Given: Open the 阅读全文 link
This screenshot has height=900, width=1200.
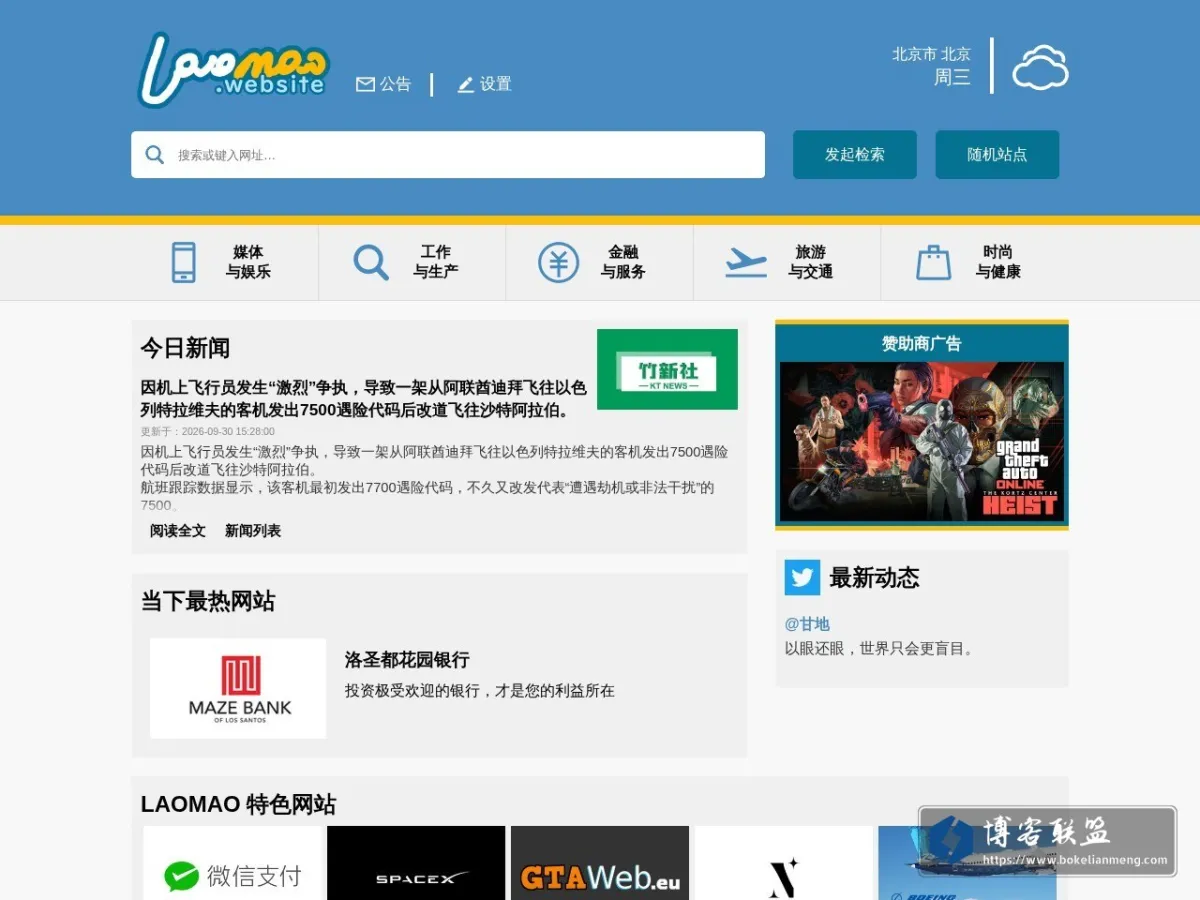Looking at the screenshot, I should (x=178, y=531).
